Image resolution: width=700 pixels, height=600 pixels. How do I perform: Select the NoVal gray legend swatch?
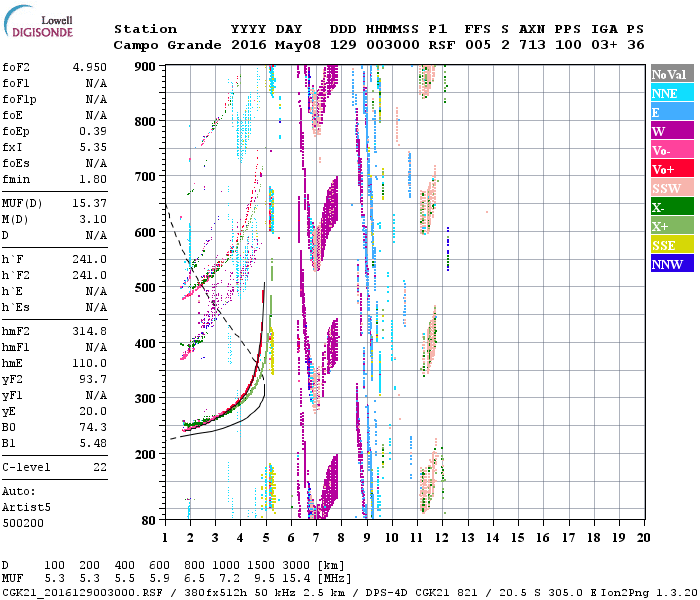click(672, 74)
